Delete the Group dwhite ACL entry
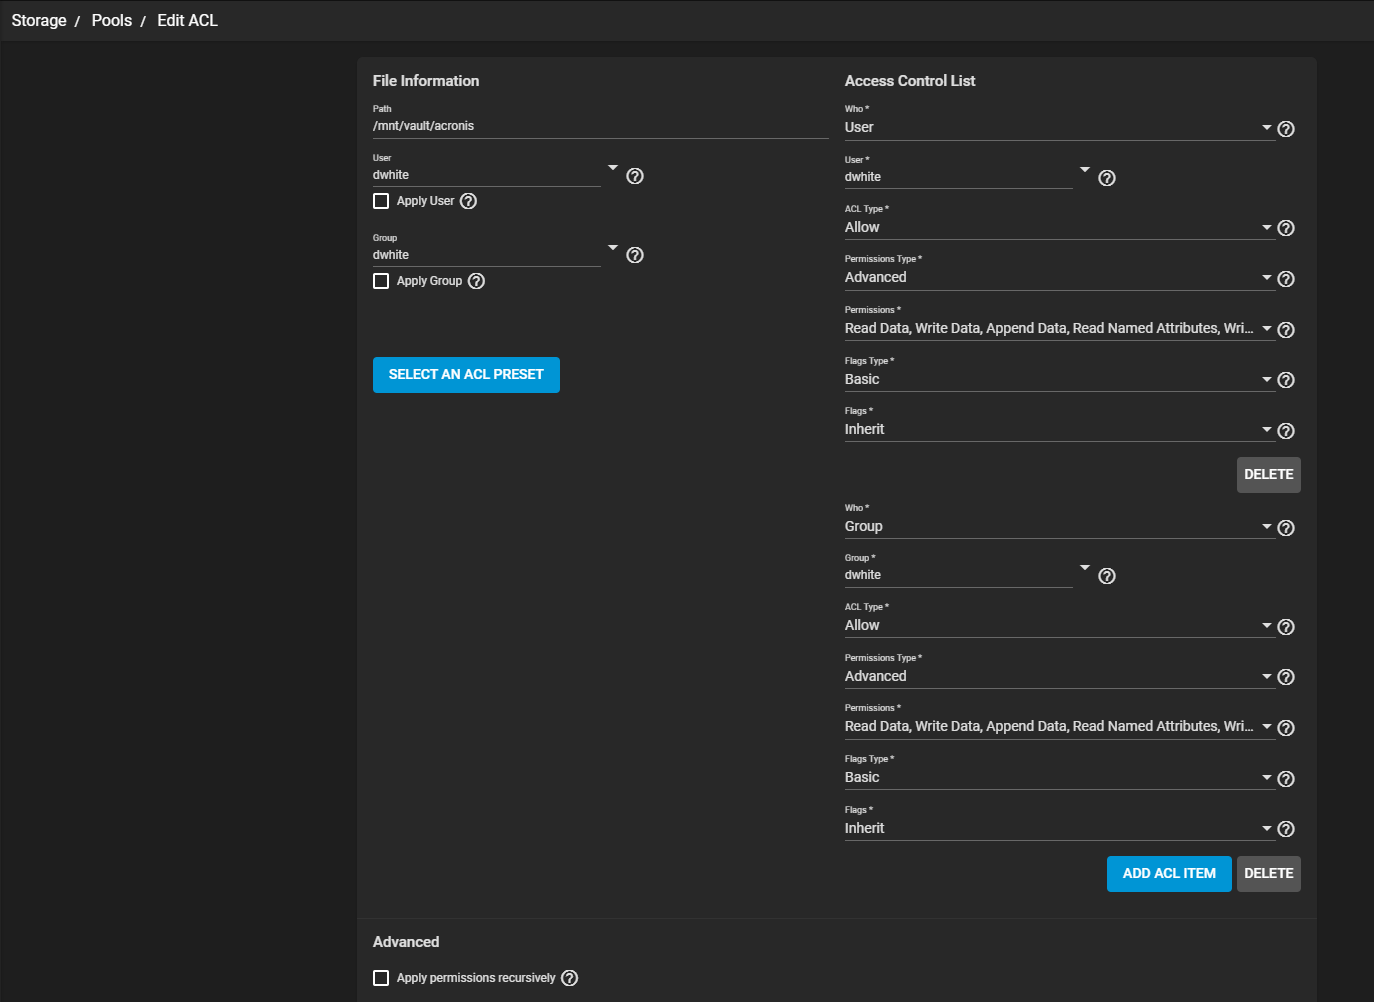Image resolution: width=1374 pixels, height=1002 pixels. click(x=1269, y=874)
